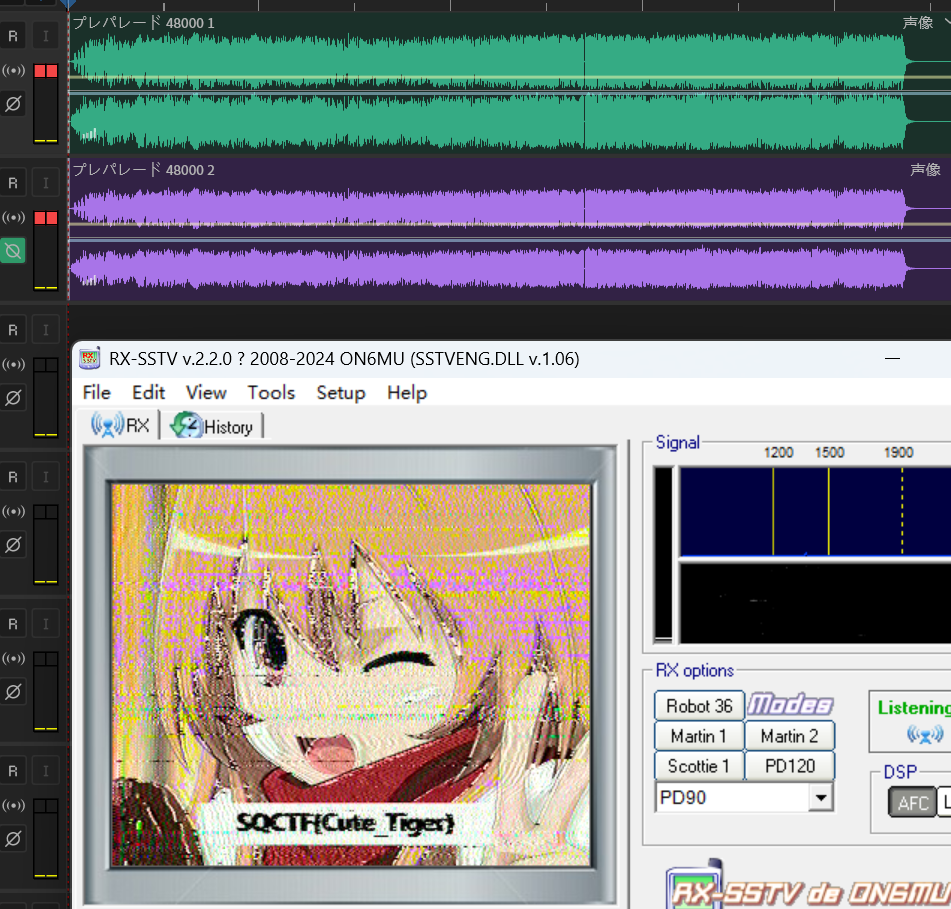Click phase invert icon on third track
951x909 pixels.
point(13,398)
